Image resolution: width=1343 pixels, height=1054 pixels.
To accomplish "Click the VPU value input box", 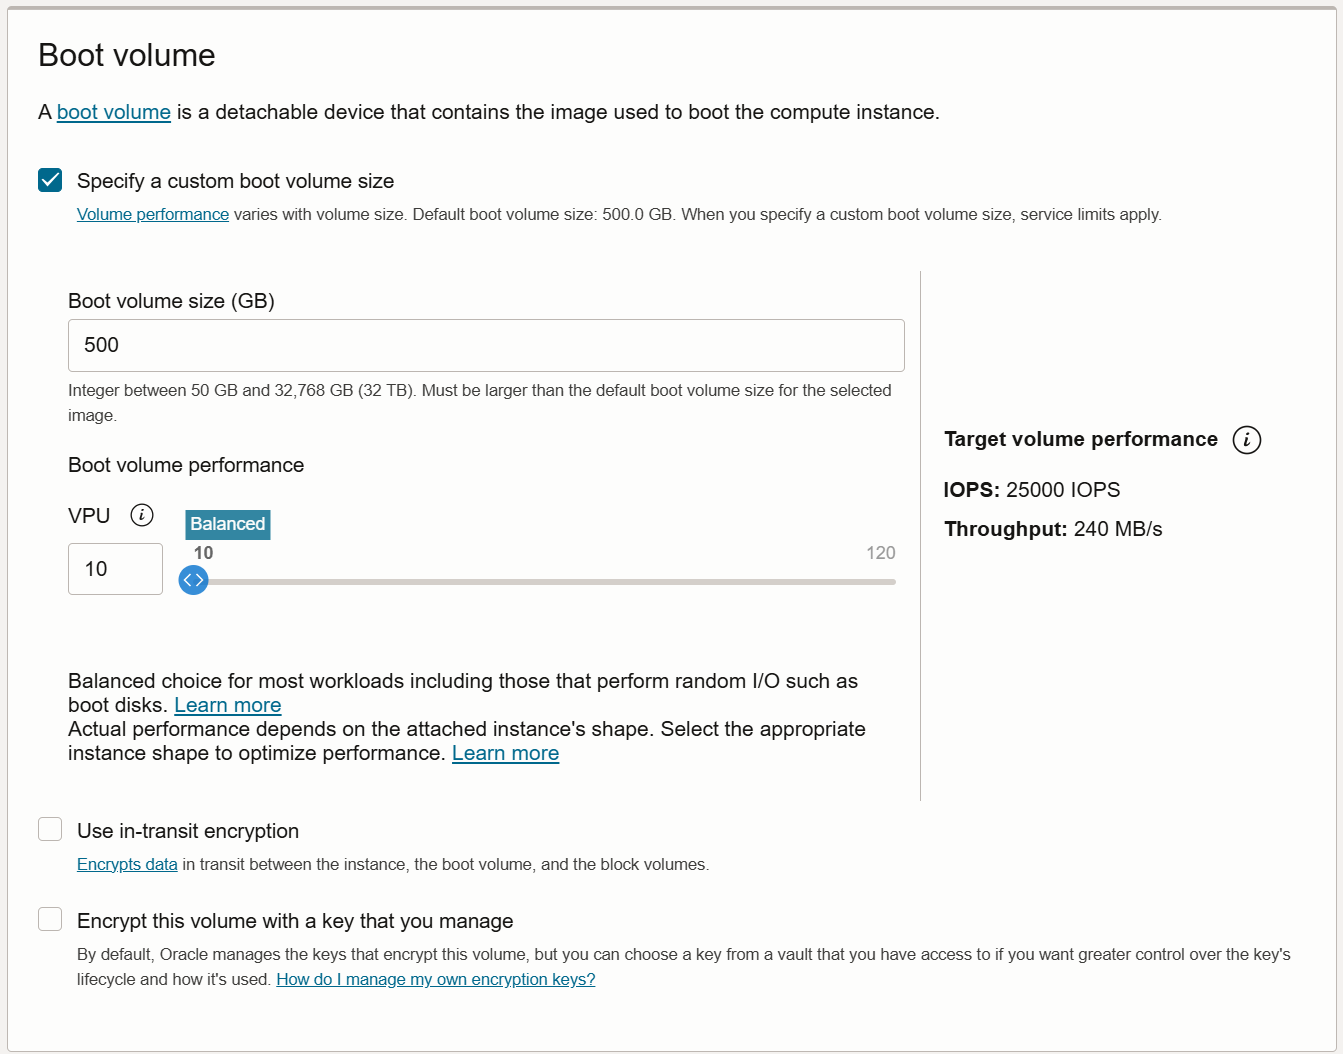I will pyautogui.click(x=115, y=569).
